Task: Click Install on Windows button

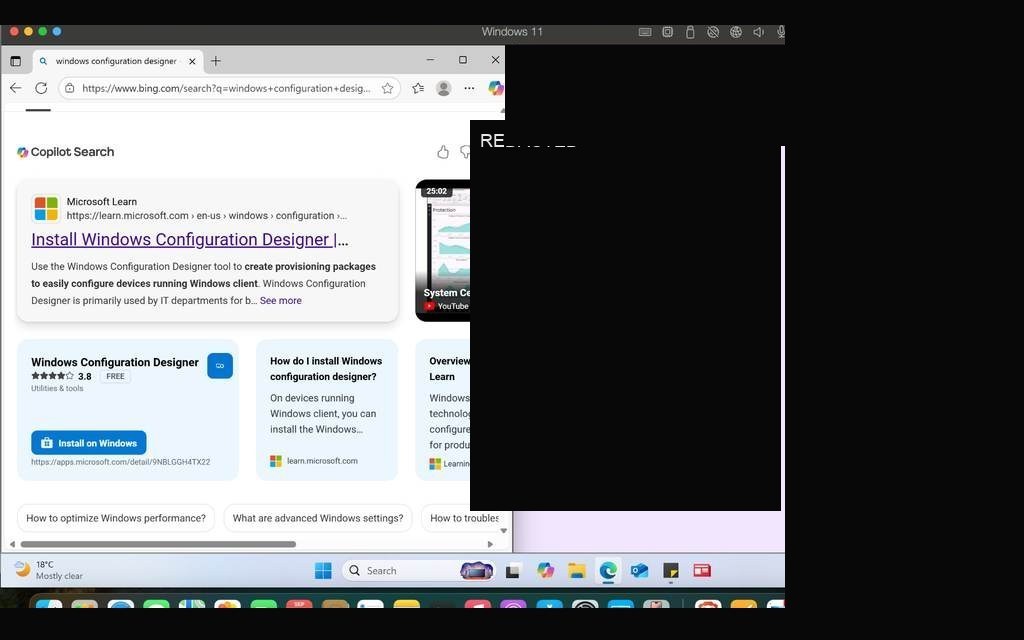Action: point(89,443)
